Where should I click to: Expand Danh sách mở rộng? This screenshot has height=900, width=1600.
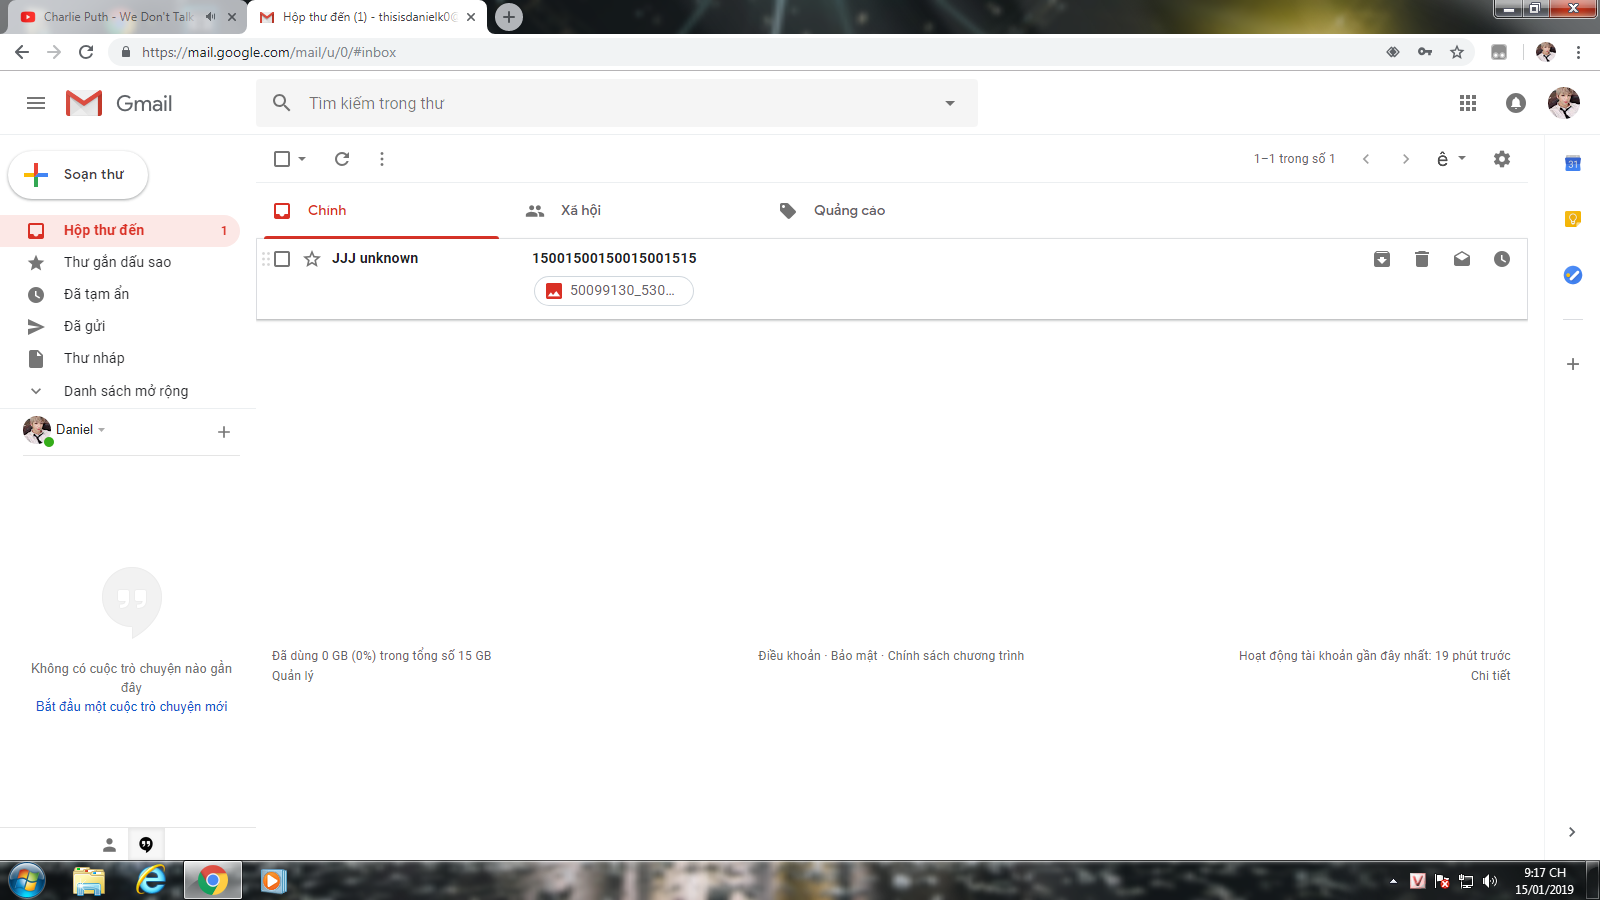pos(120,391)
